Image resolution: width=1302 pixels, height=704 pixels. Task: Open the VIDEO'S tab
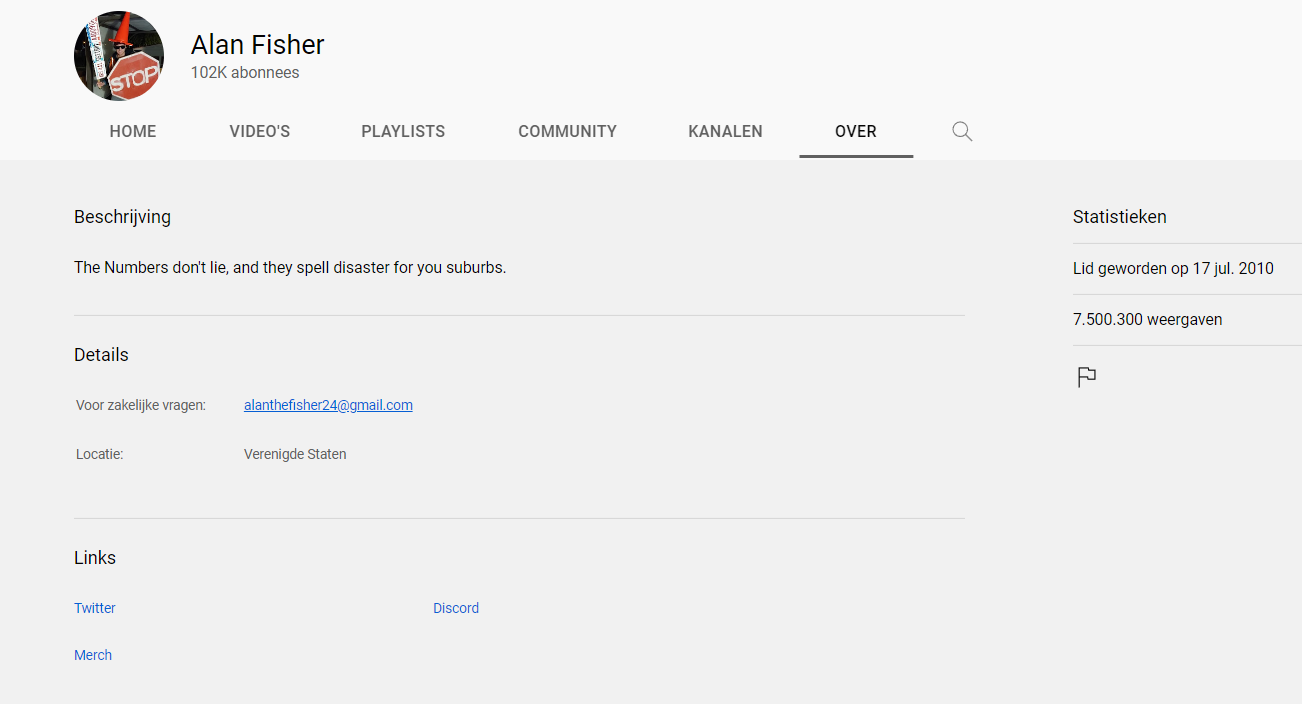[260, 131]
